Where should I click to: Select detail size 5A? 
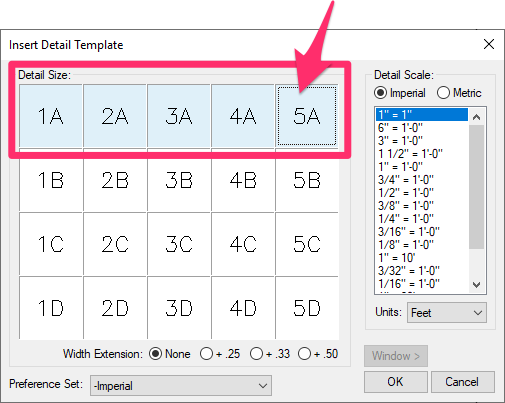point(307,116)
